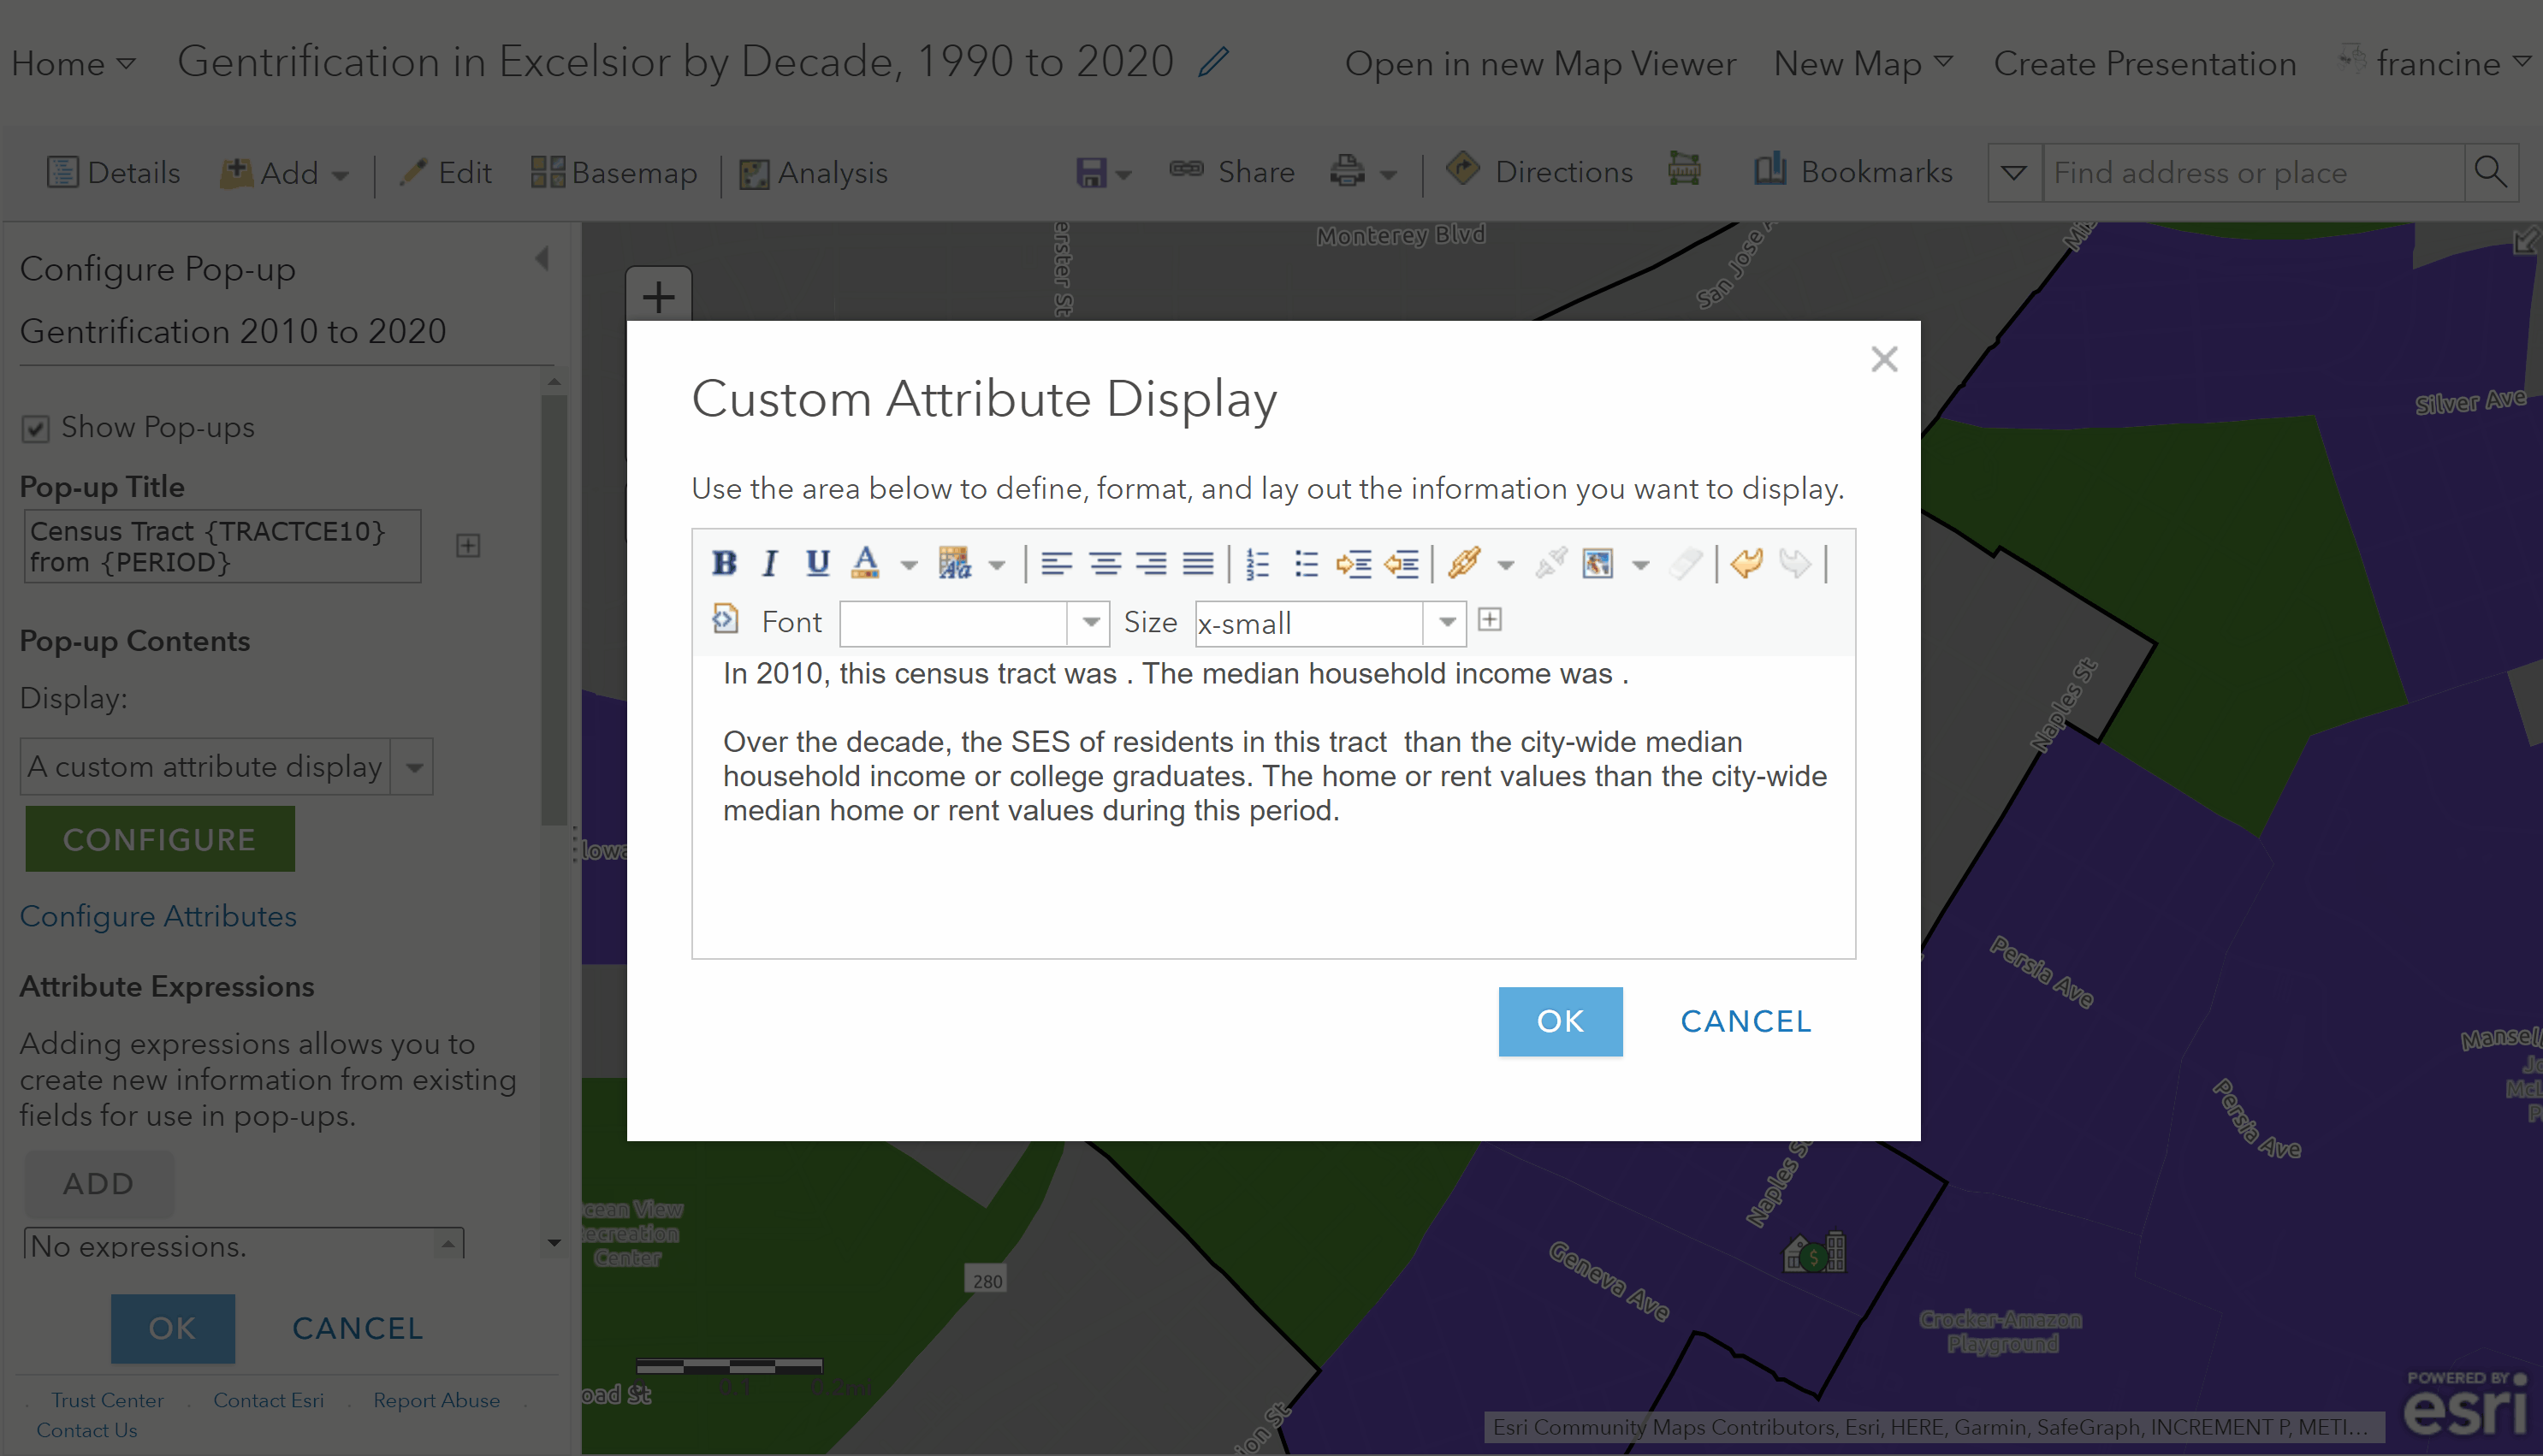2543x1456 pixels.
Task: Click the indent icon
Action: click(1353, 563)
